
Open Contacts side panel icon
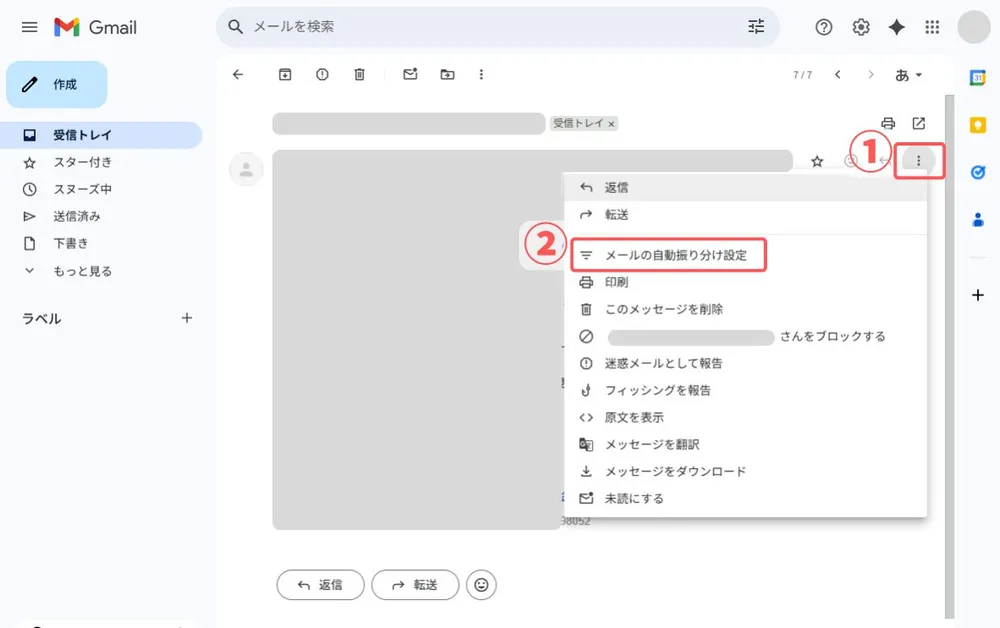[977, 220]
